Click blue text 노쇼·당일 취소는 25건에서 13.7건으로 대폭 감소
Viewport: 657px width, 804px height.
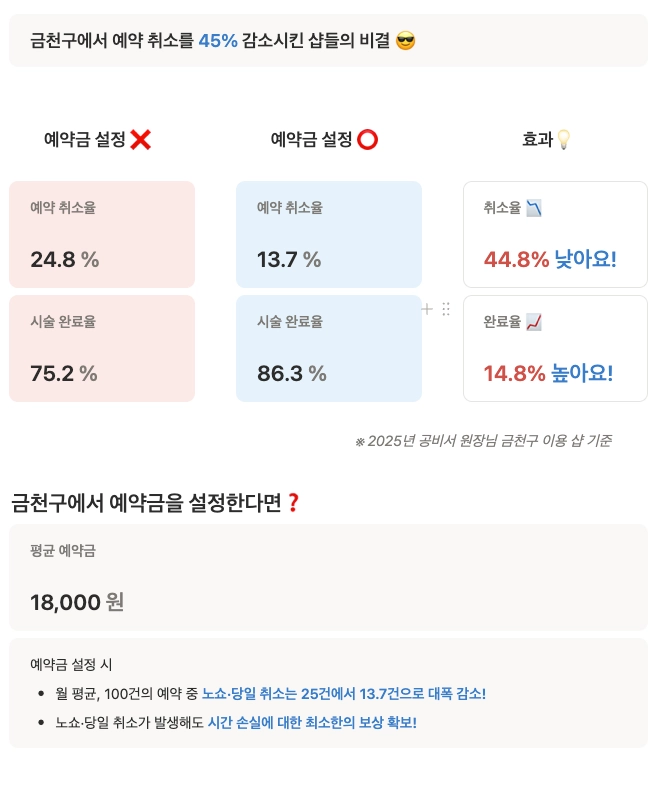coord(343,693)
